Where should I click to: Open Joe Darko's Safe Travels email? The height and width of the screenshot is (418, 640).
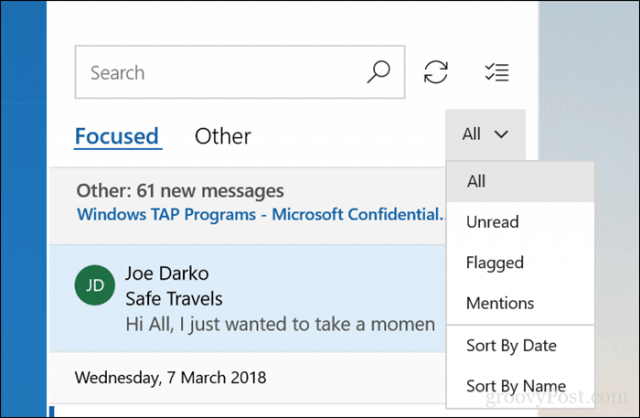247,298
